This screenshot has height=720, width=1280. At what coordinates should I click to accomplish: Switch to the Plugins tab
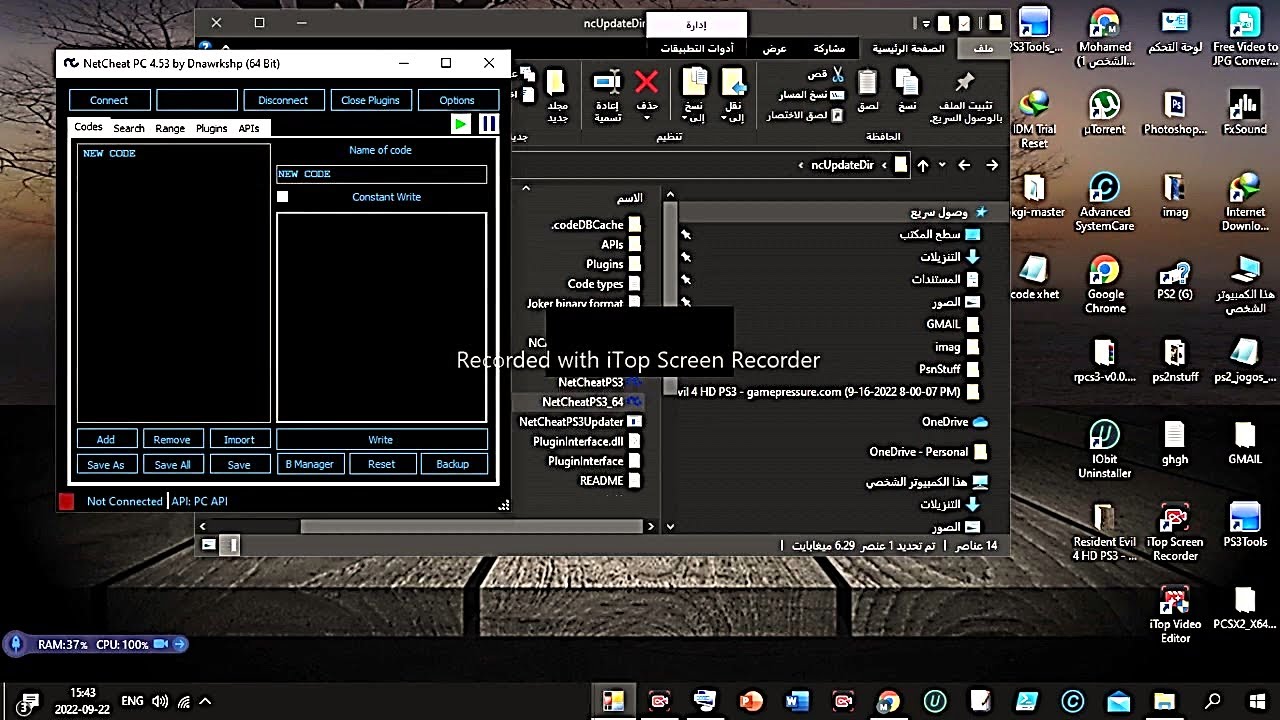click(x=212, y=128)
